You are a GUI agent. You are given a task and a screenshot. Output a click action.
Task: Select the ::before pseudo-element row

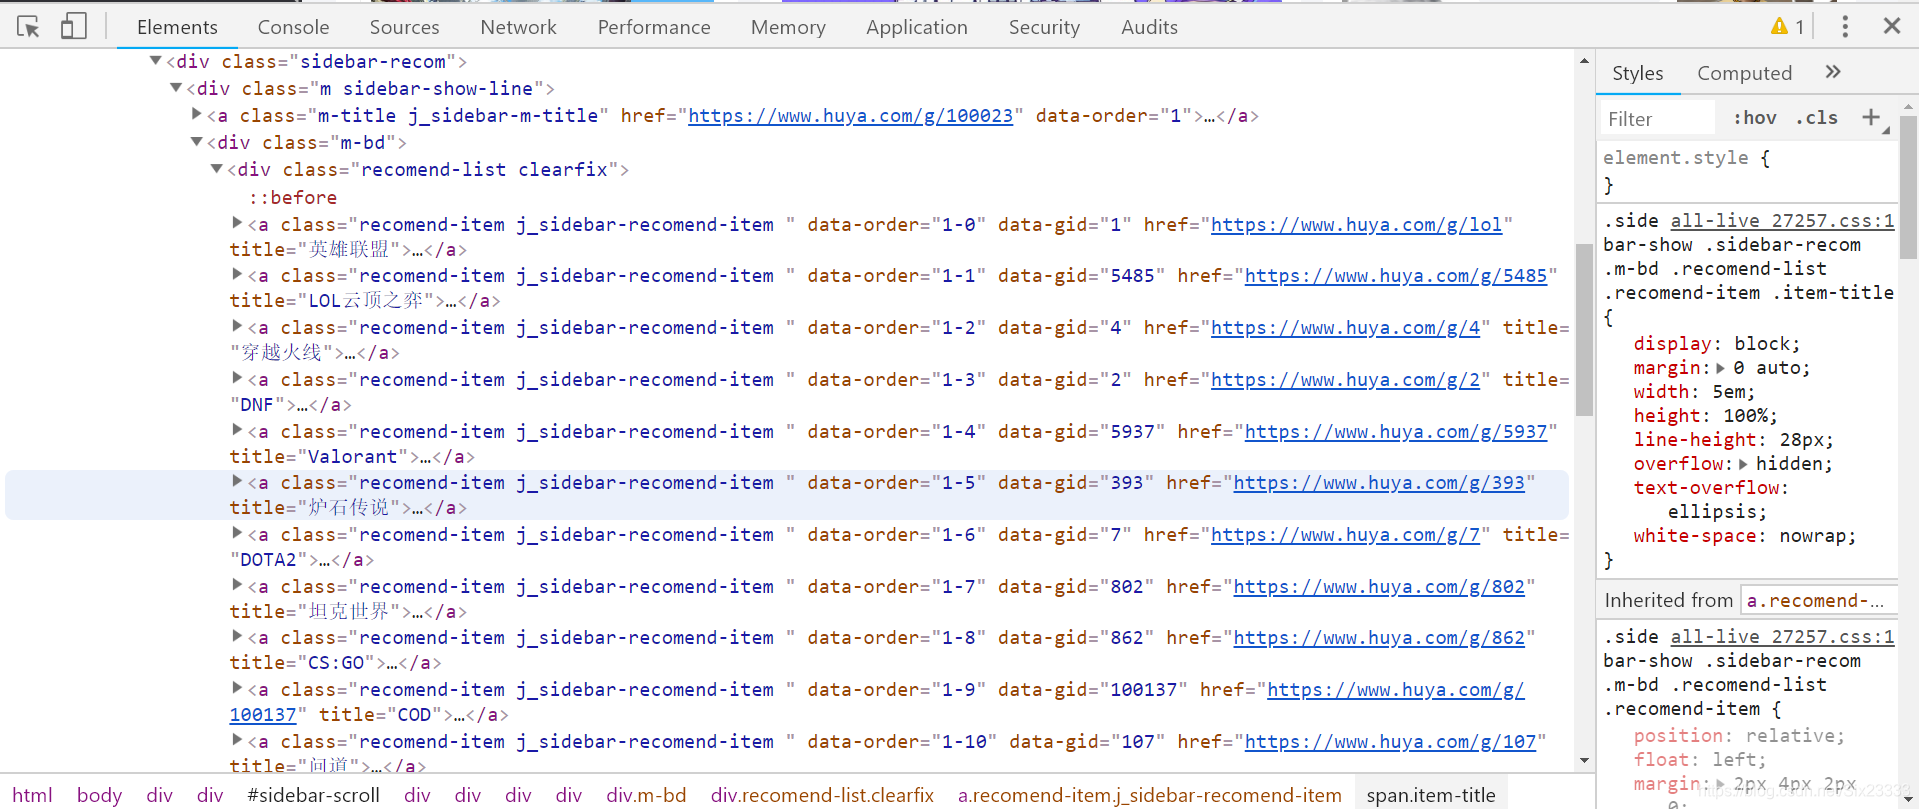tap(292, 198)
